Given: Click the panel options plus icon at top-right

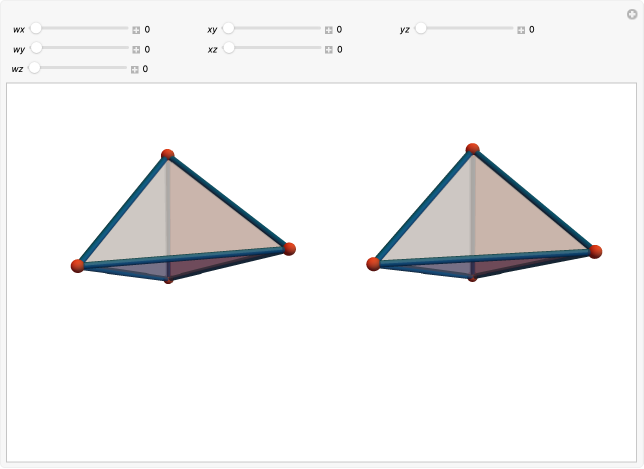Looking at the screenshot, I should 631,13.
